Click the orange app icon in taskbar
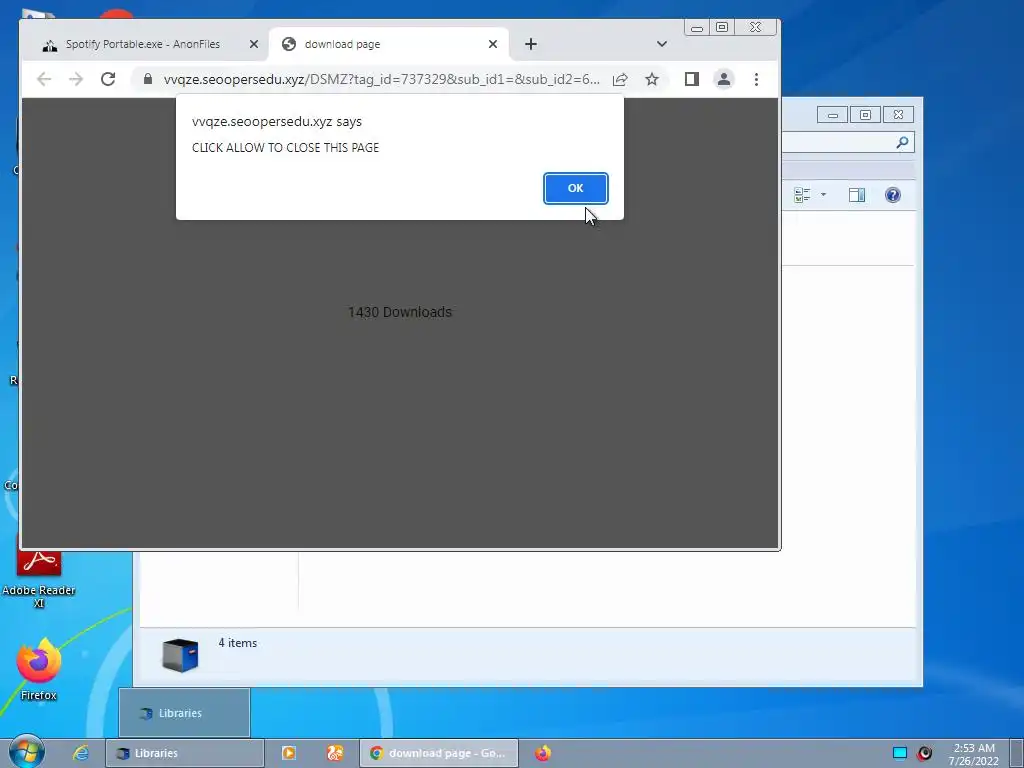1024x768 pixels. [x=335, y=753]
